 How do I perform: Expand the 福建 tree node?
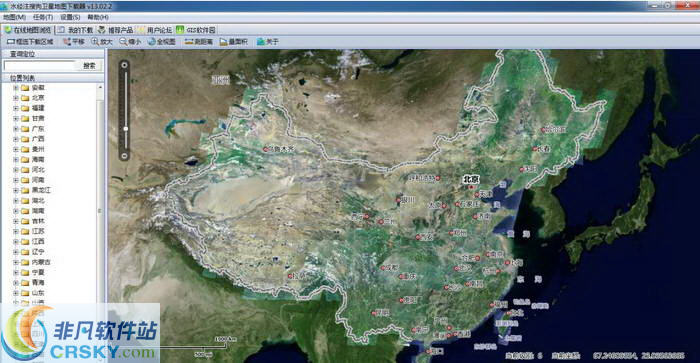[16, 108]
